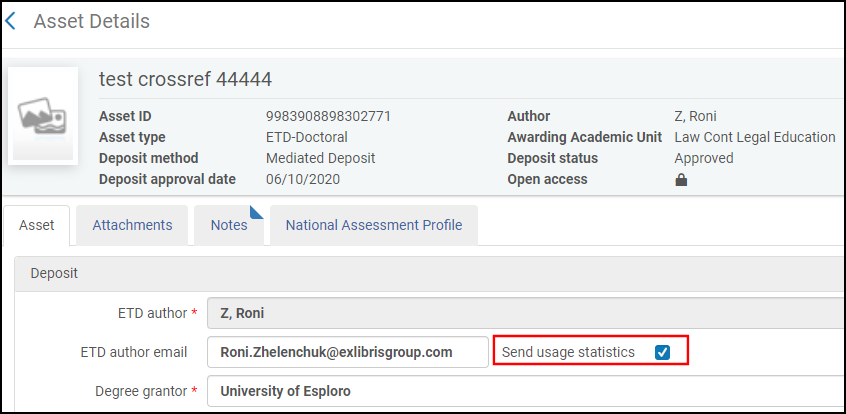Click the asset image placeholder thumbnail
846x414 pixels.
click(43, 116)
